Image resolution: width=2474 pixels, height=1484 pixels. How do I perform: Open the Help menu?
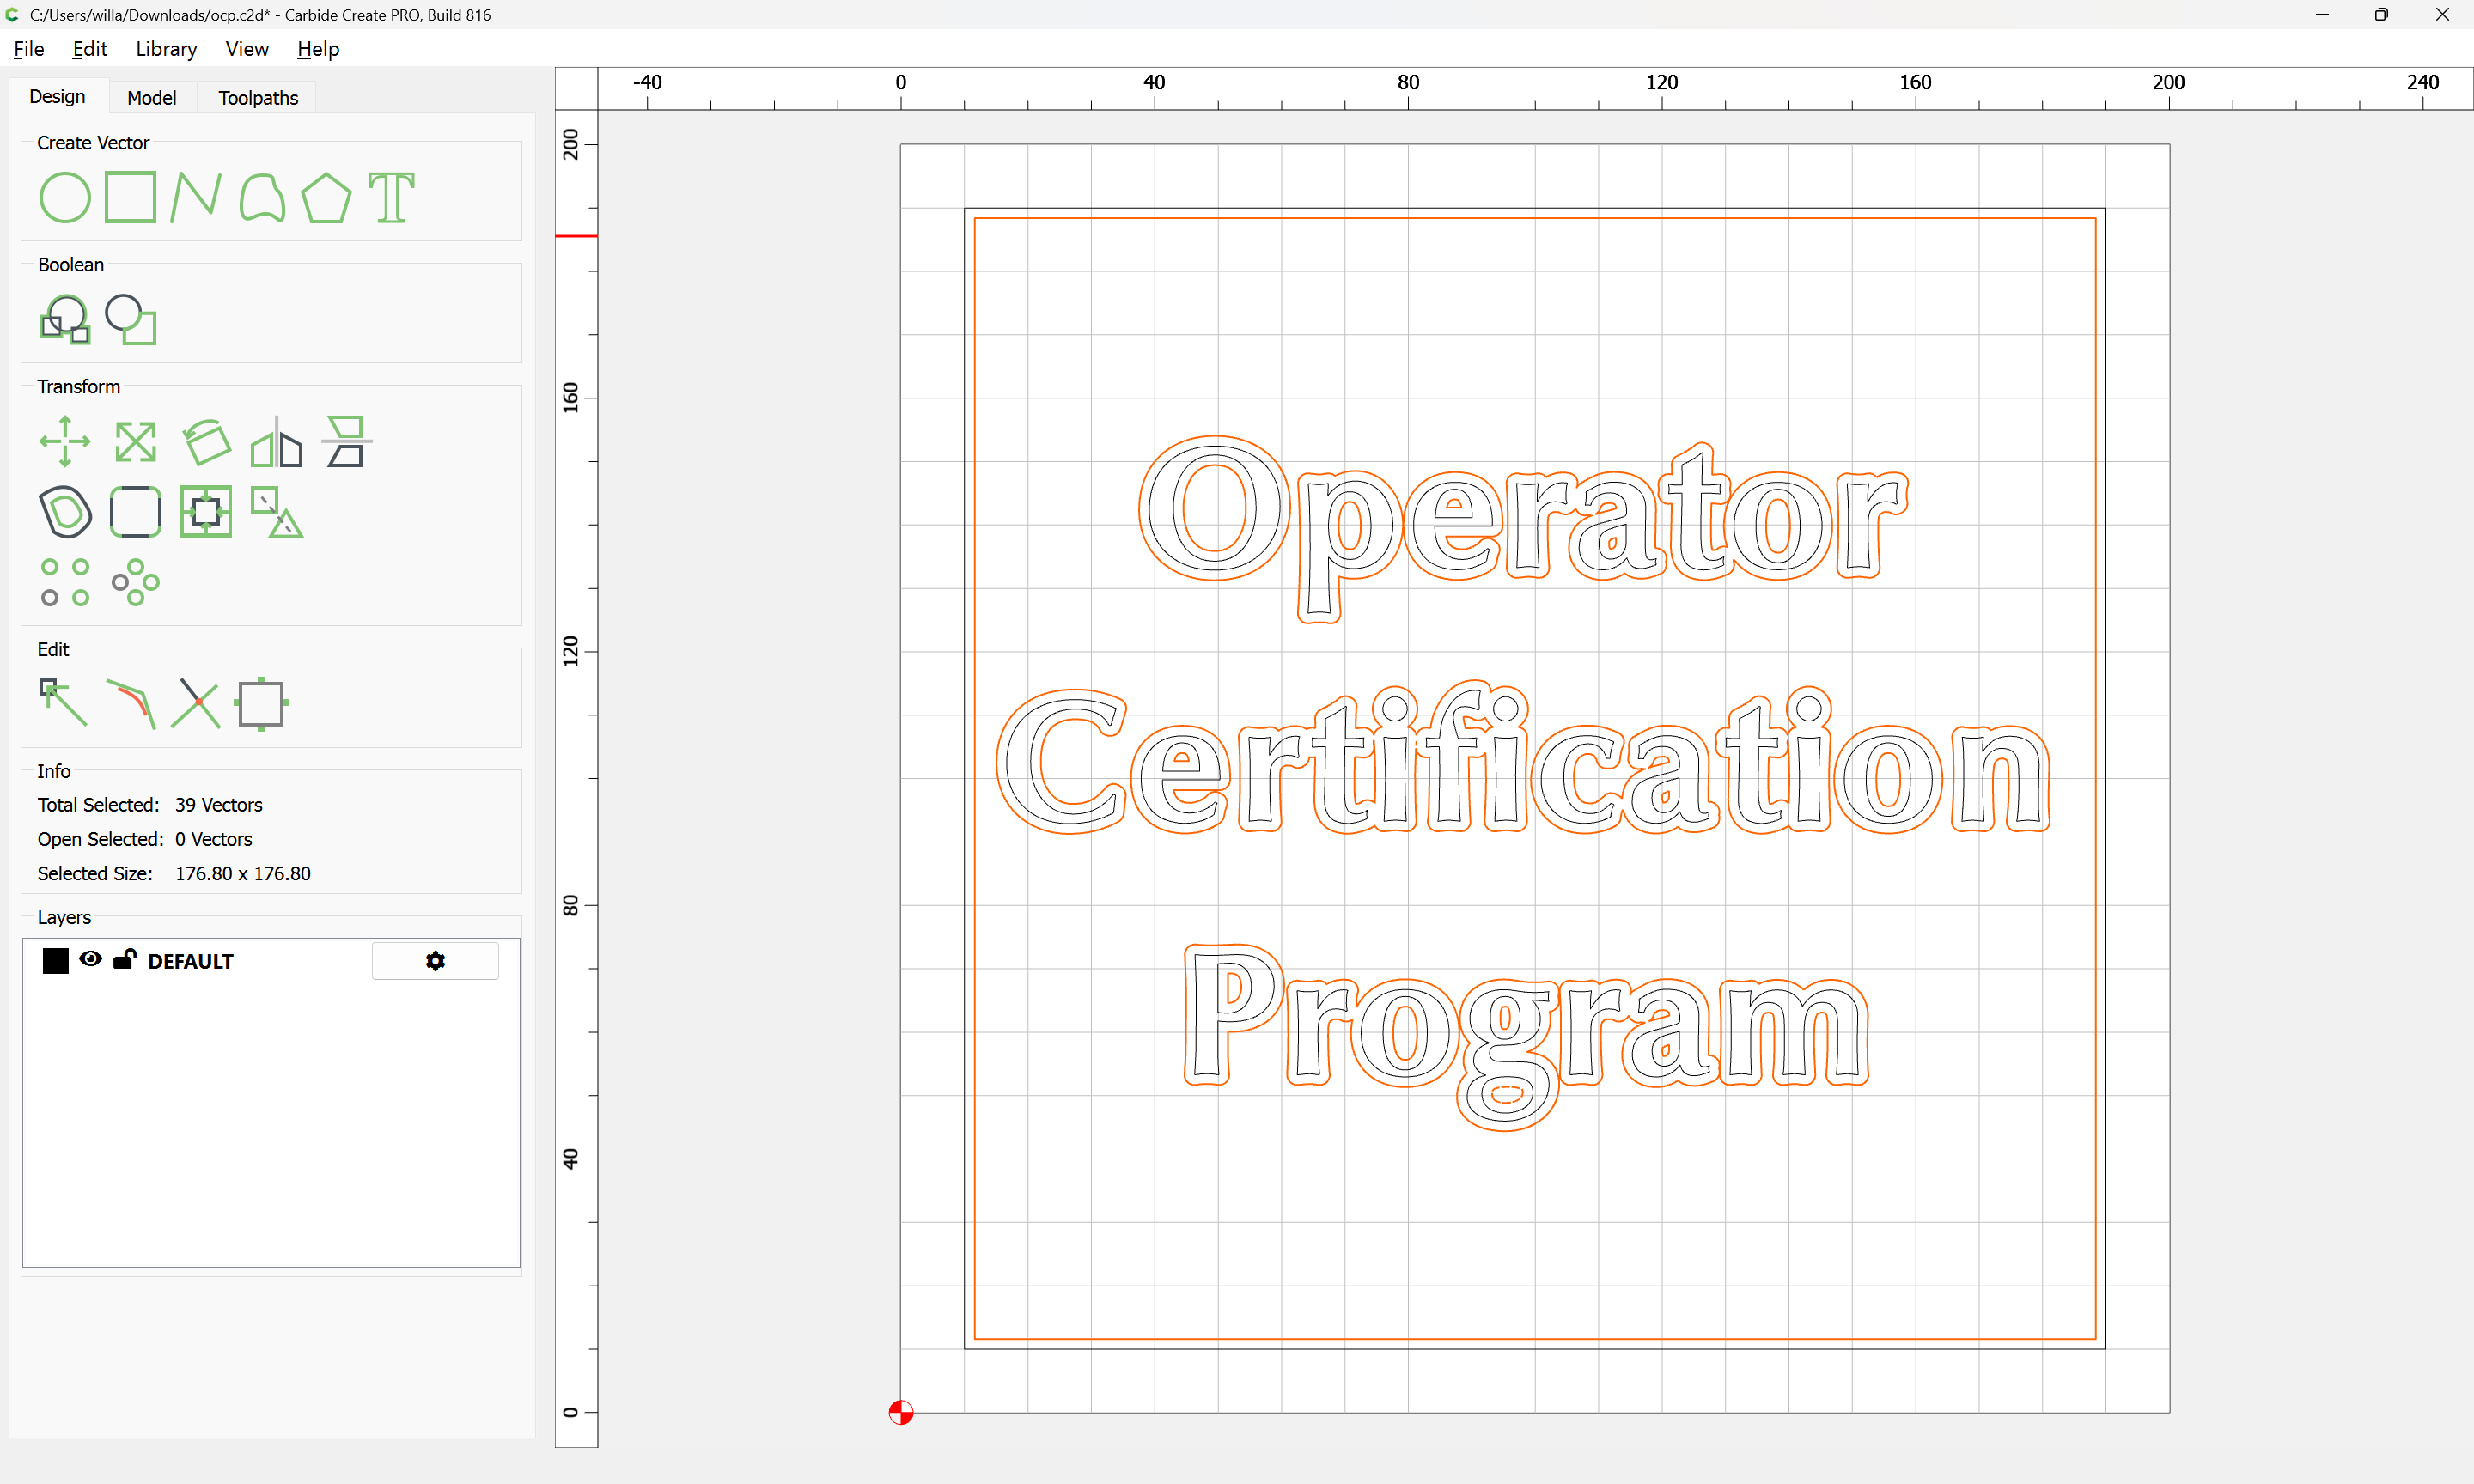(x=318, y=48)
